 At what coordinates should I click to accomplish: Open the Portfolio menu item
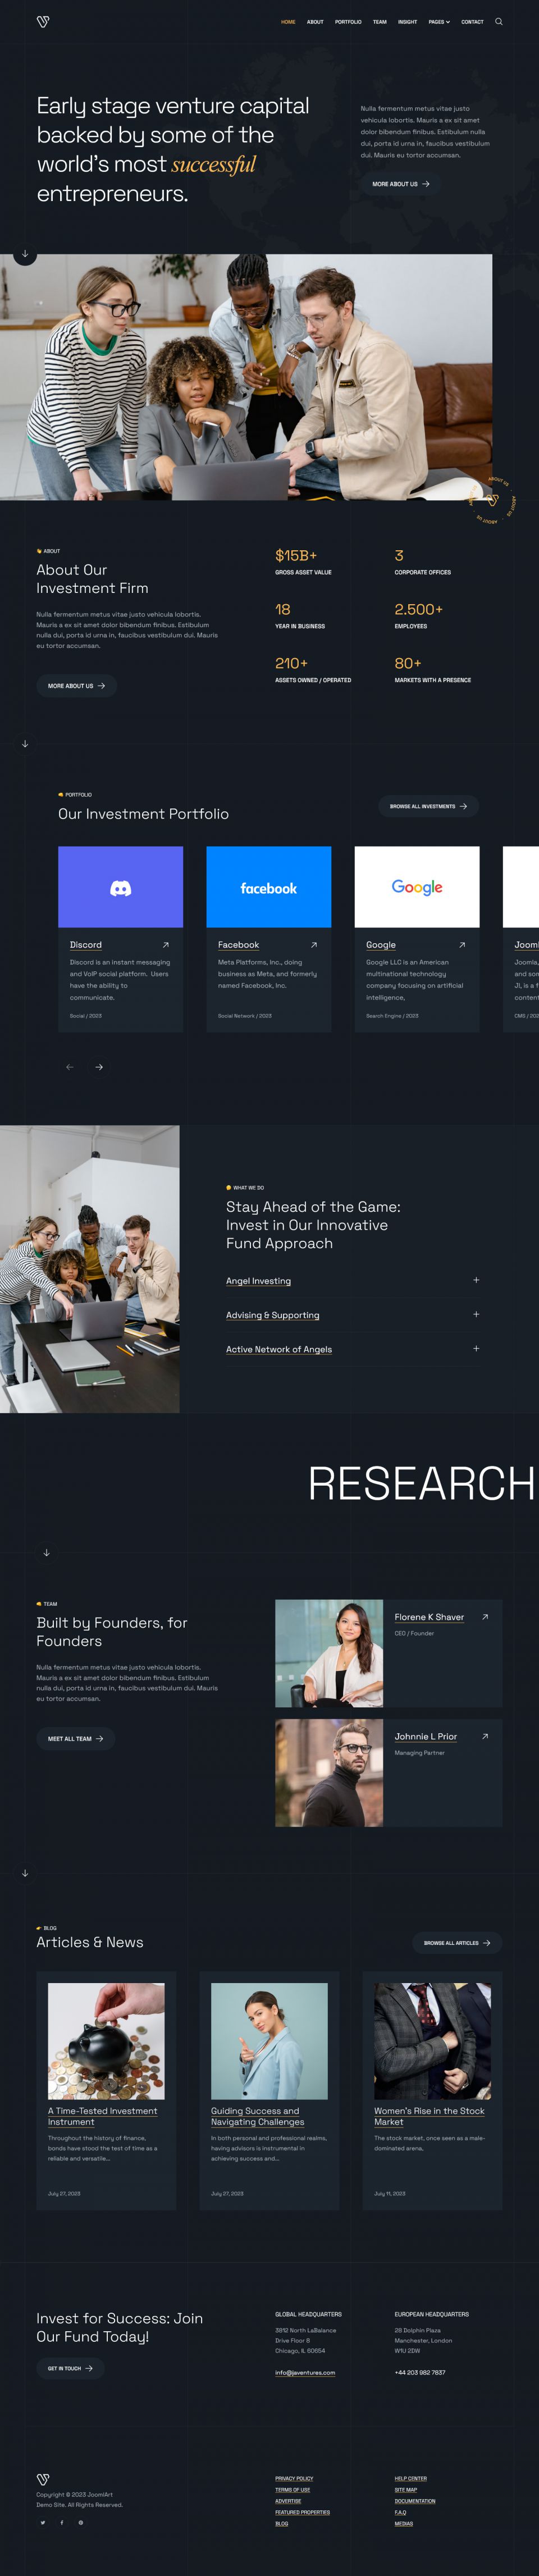(348, 22)
